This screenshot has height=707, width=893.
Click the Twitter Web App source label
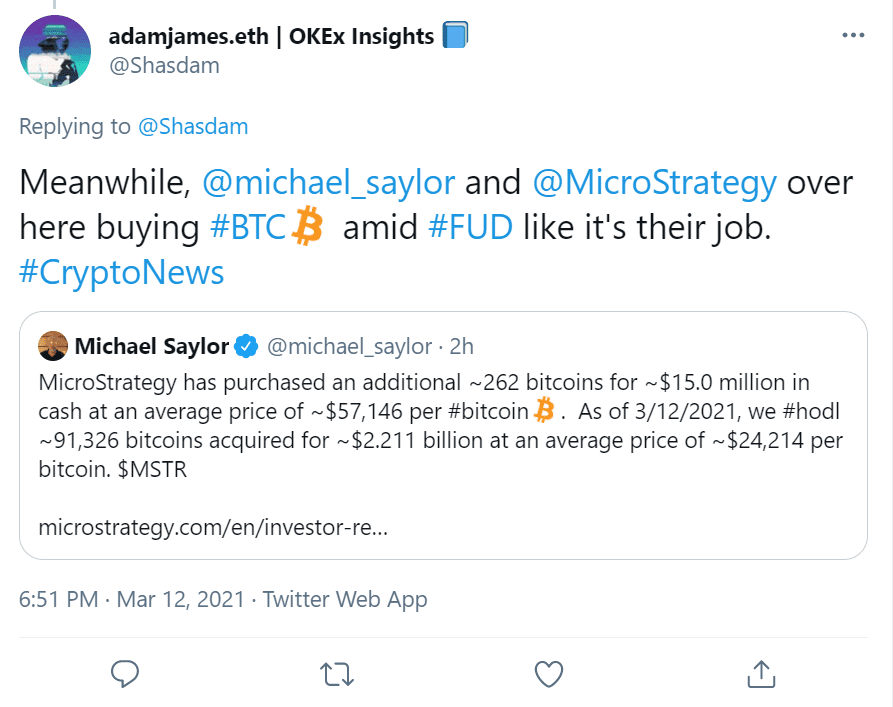click(345, 599)
